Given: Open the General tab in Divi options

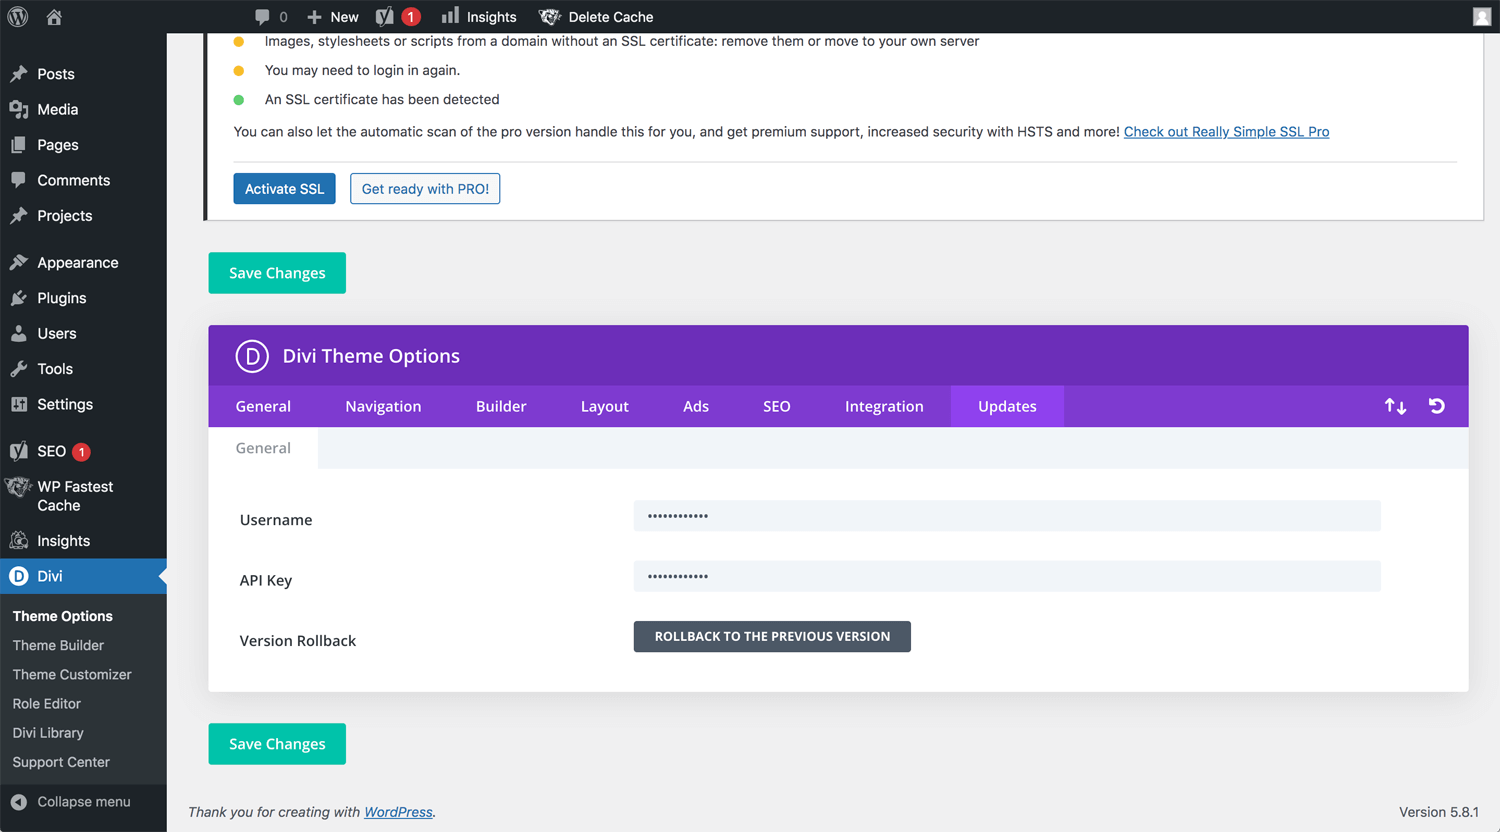Looking at the screenshot, I should point(263,406).
